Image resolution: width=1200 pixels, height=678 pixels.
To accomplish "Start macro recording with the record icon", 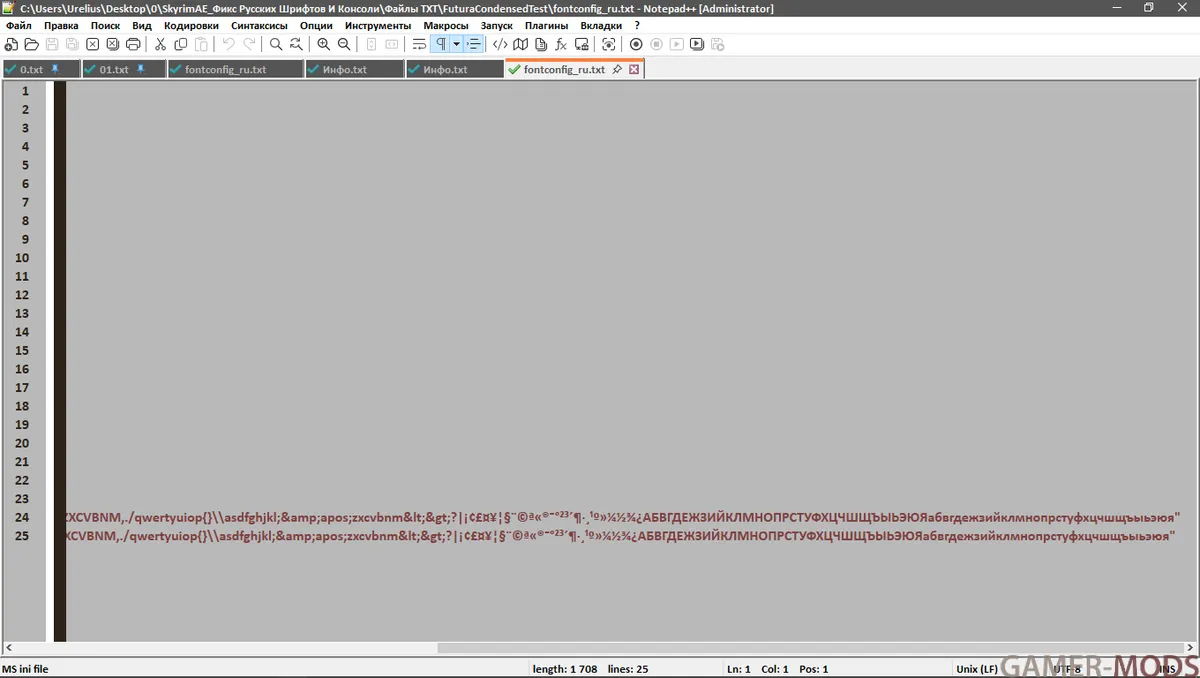I will 636,44.
